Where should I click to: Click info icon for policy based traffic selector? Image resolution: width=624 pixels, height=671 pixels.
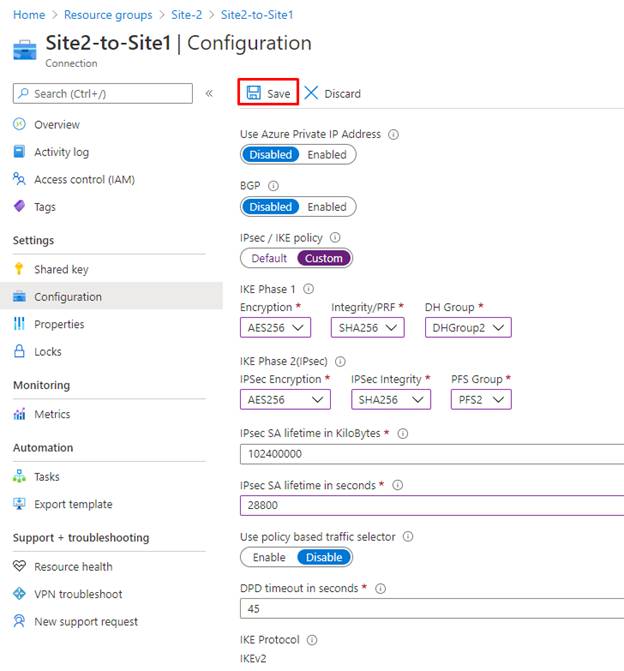click(408, 537)
